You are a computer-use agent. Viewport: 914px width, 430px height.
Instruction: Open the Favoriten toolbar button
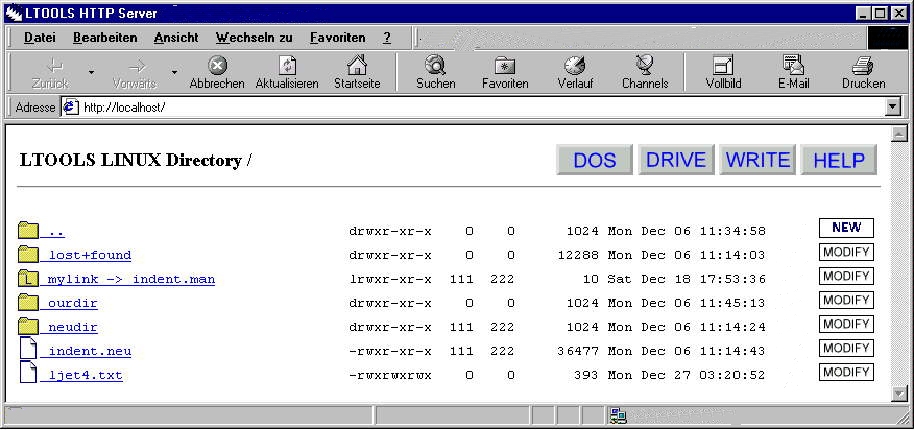tap(505, 66)
